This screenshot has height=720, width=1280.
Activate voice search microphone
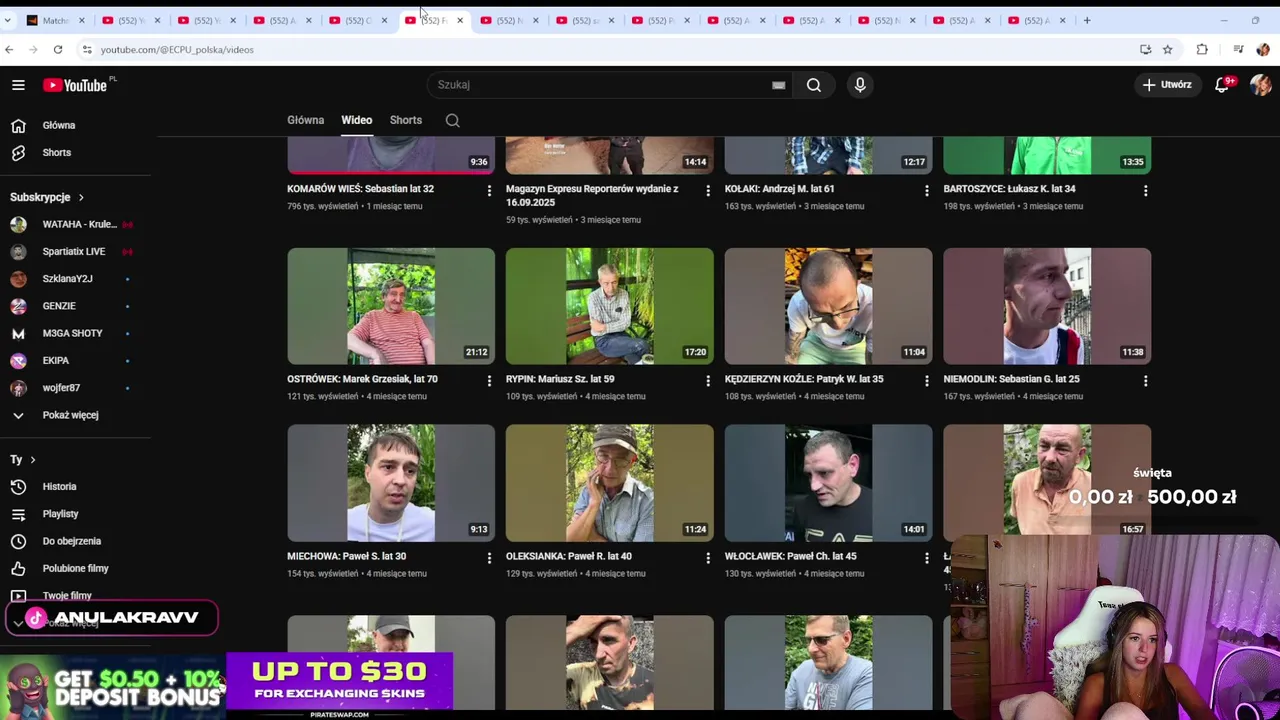pyautogui.click(x=860, y=85)
